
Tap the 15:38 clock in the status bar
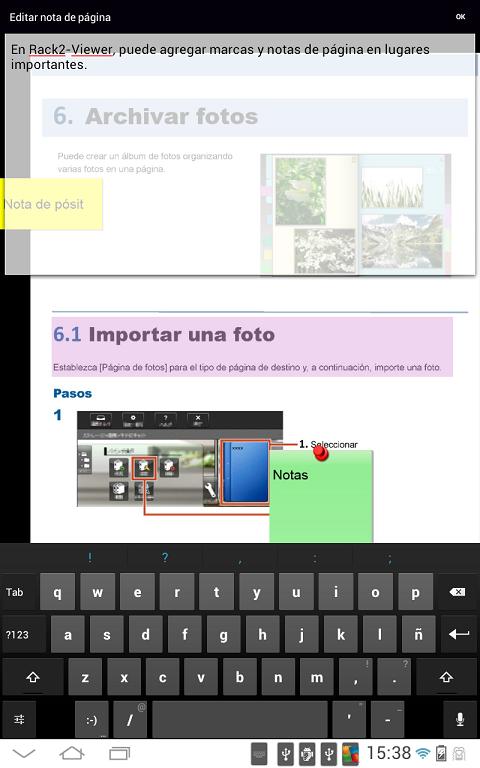pos(389,753)
